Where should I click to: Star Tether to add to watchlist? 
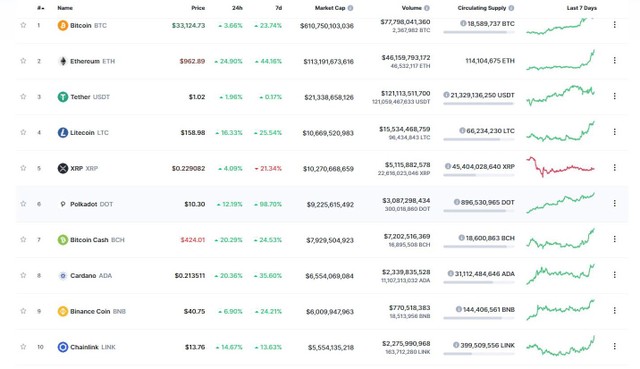23,97
